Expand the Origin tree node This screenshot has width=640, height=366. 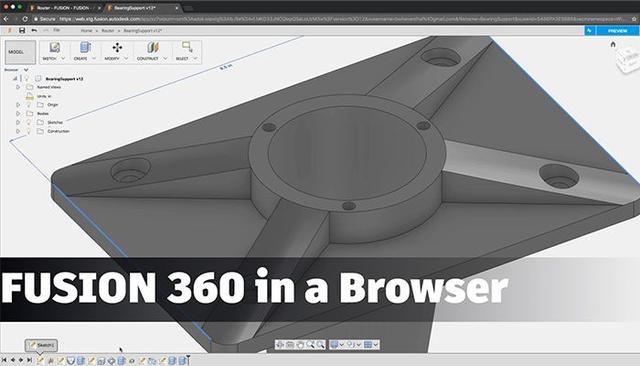point(18,105)
